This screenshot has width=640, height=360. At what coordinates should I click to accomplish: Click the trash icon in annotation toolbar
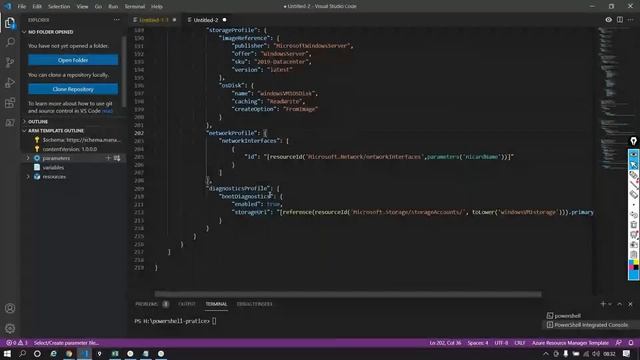click(633, 224)
